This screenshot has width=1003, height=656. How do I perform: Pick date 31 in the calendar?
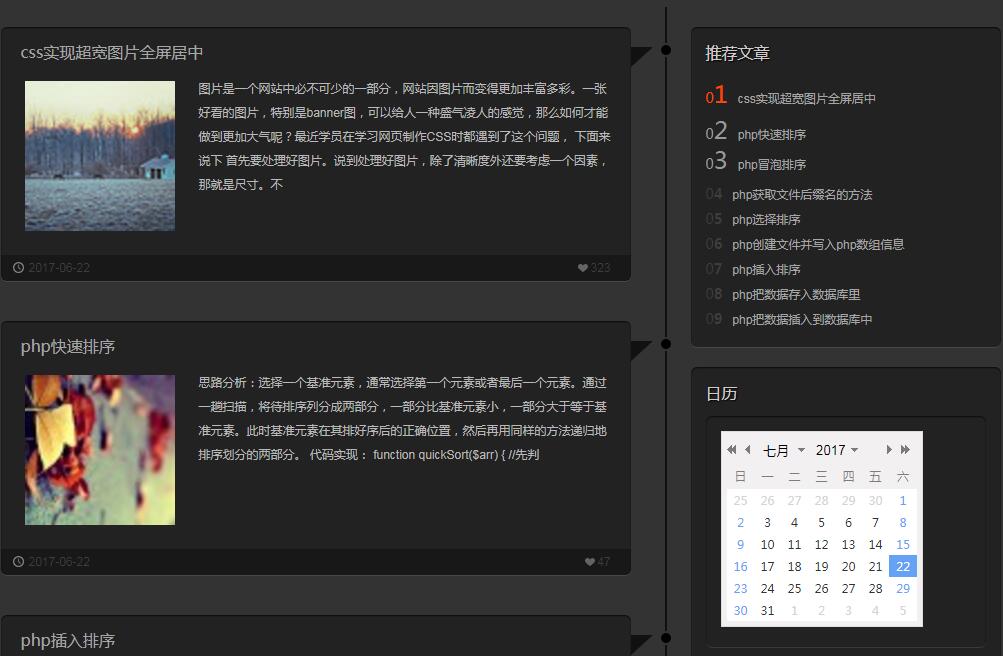pos(767,611)
